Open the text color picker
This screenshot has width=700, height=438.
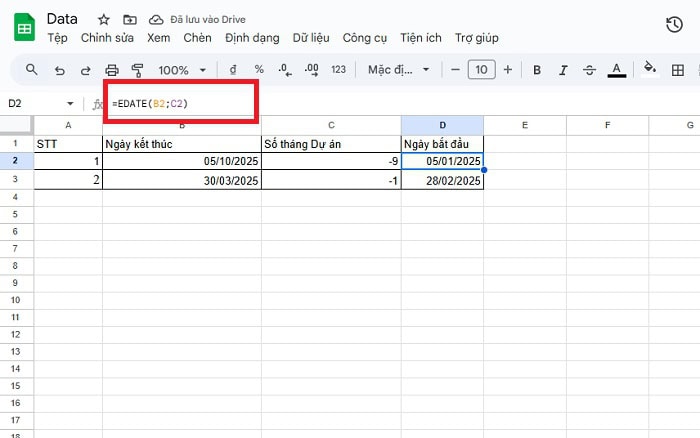coord(617,70)
